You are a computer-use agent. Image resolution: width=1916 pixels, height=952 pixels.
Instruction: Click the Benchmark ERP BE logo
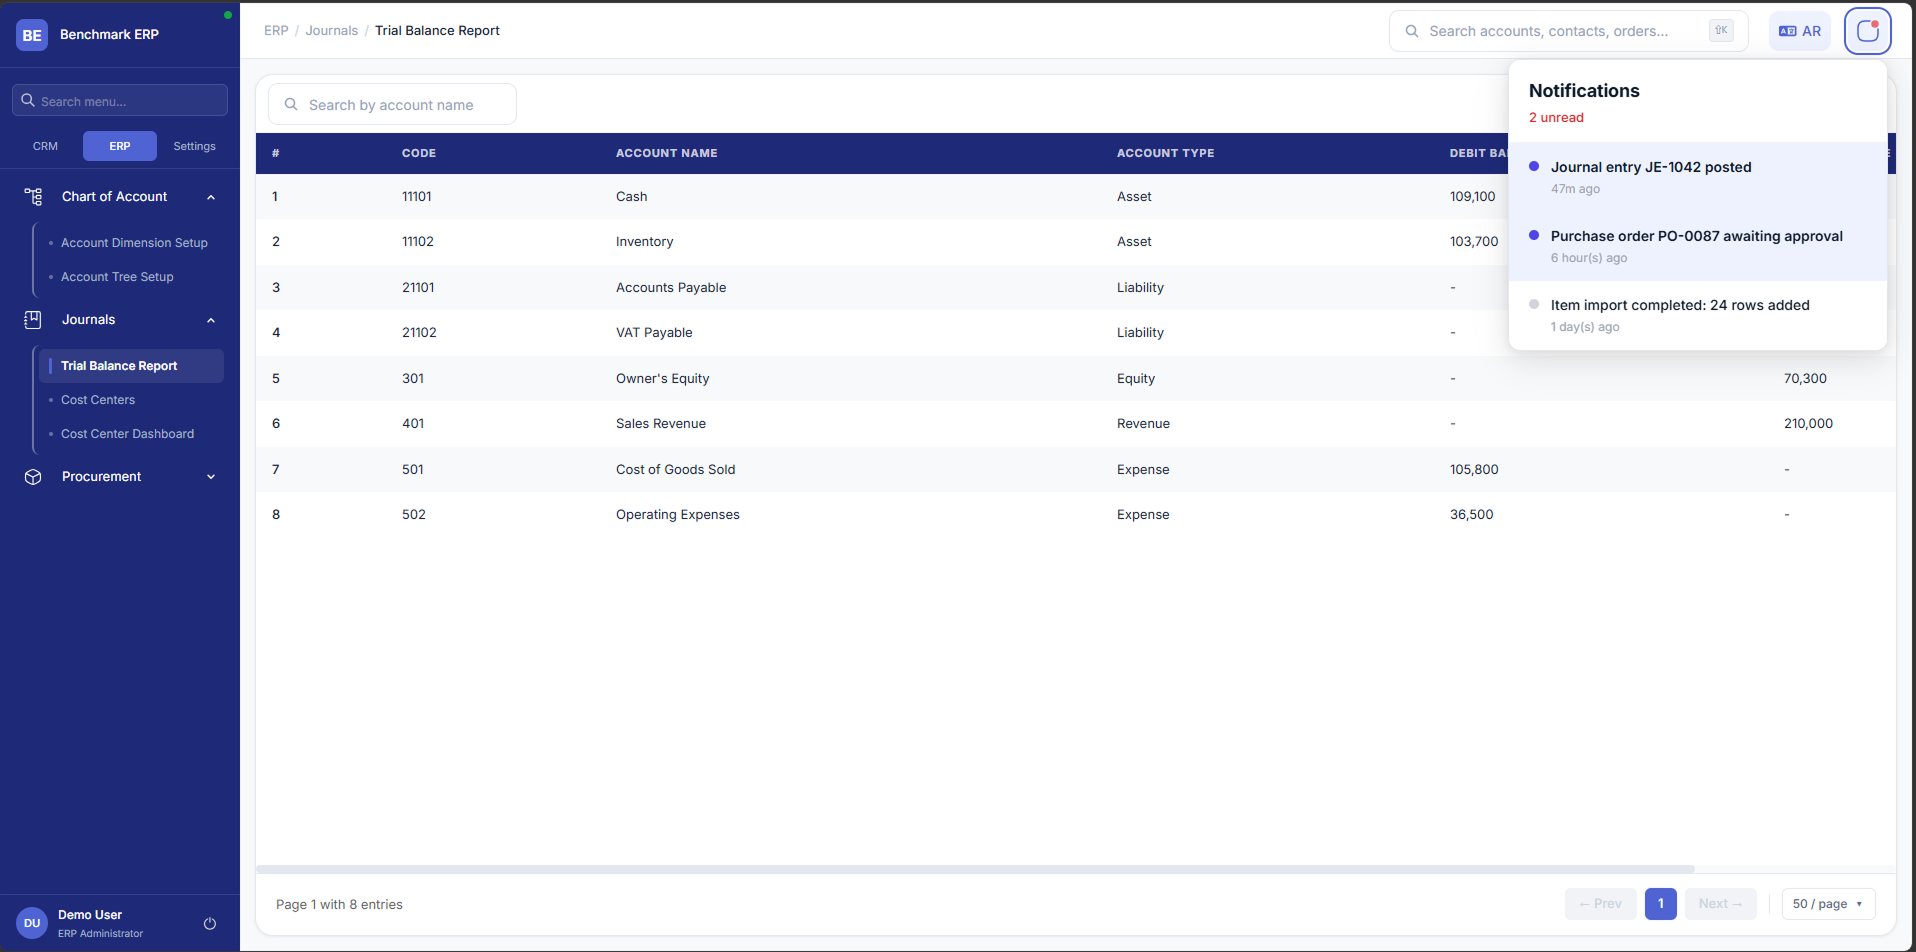click(32, 35)
